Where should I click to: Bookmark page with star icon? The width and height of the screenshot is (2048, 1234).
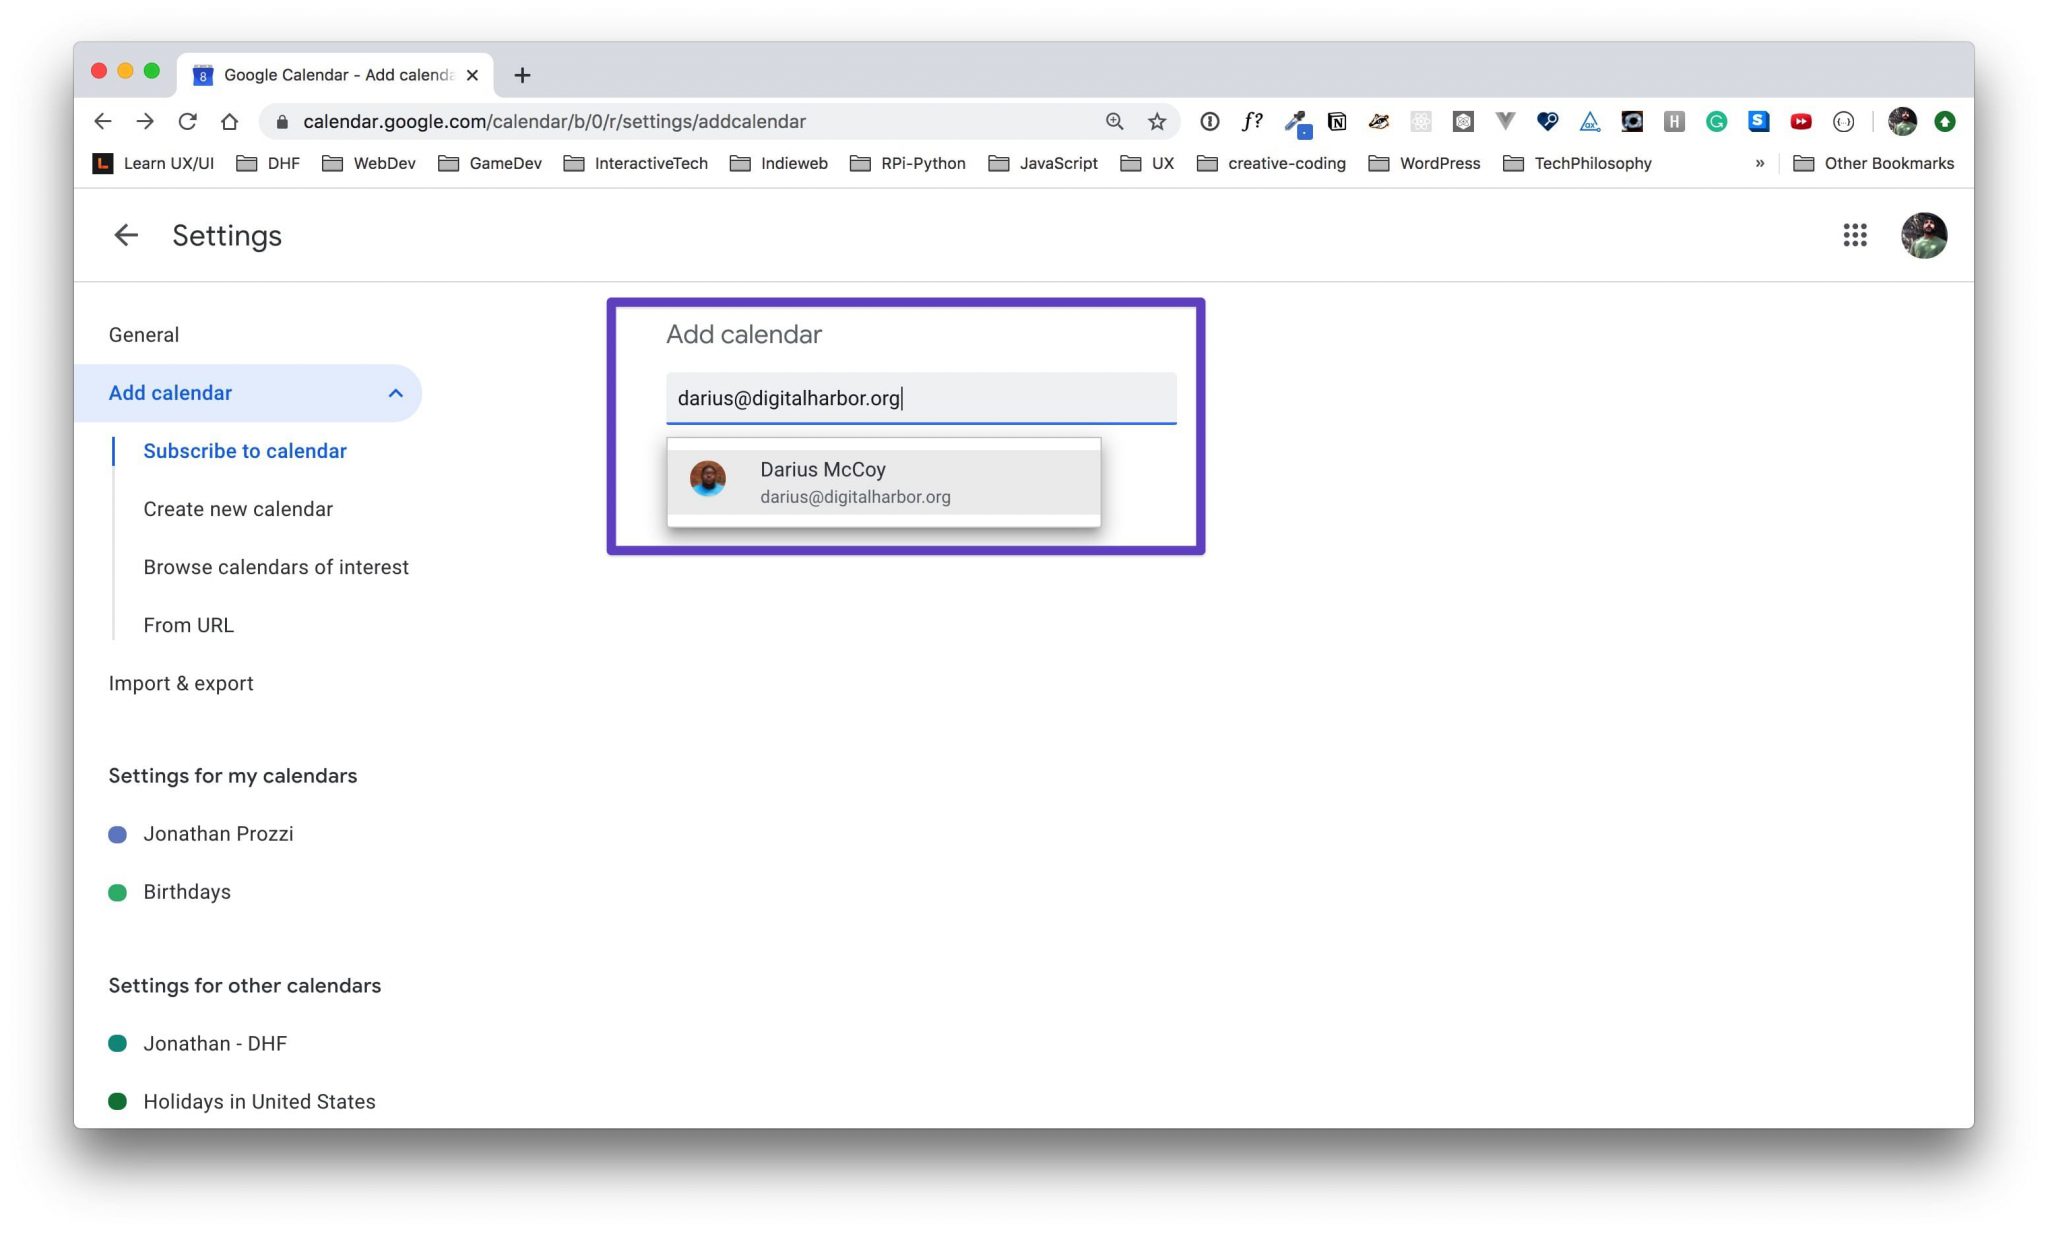click(x=1157, y=121)
